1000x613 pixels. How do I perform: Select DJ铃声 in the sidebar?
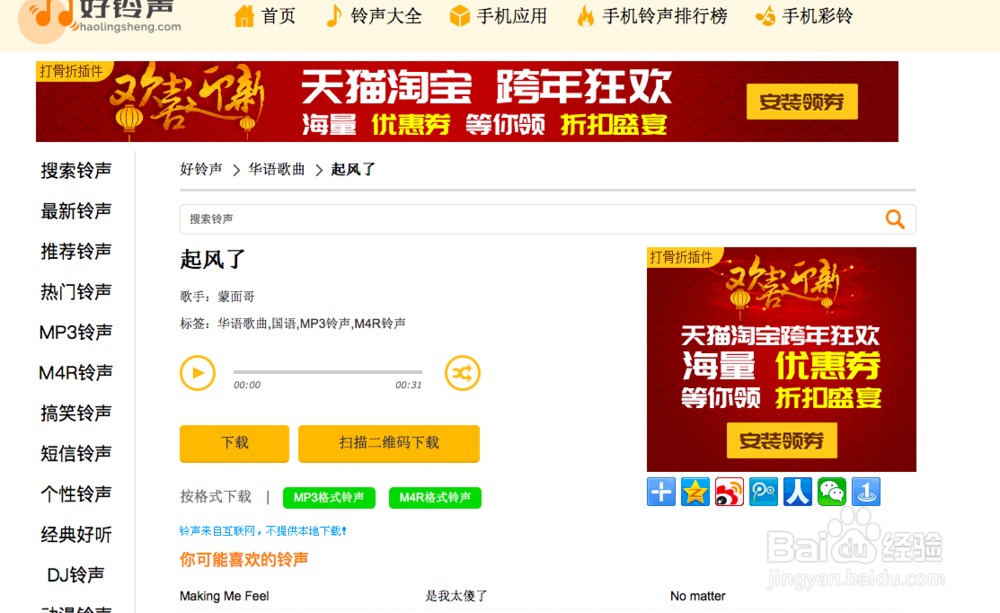76,575
